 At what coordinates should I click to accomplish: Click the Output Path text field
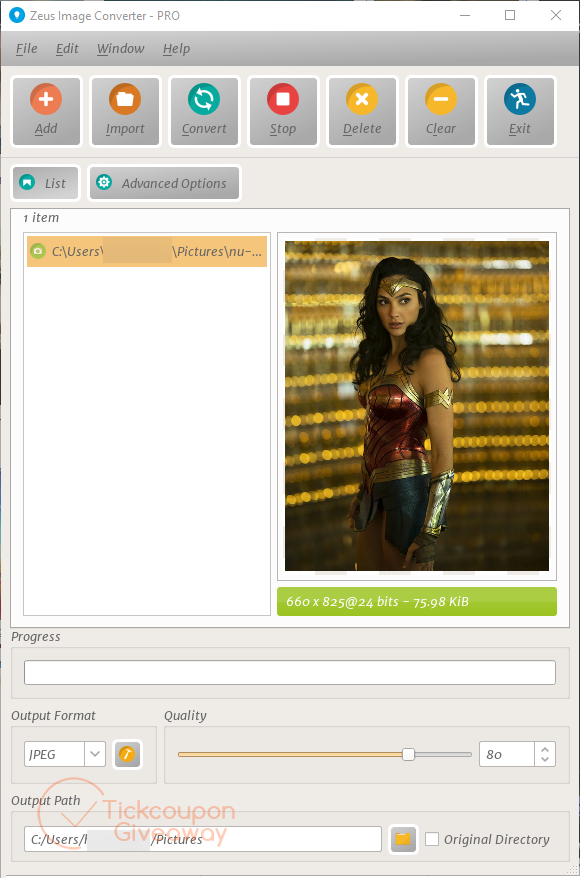pos(203,839)
